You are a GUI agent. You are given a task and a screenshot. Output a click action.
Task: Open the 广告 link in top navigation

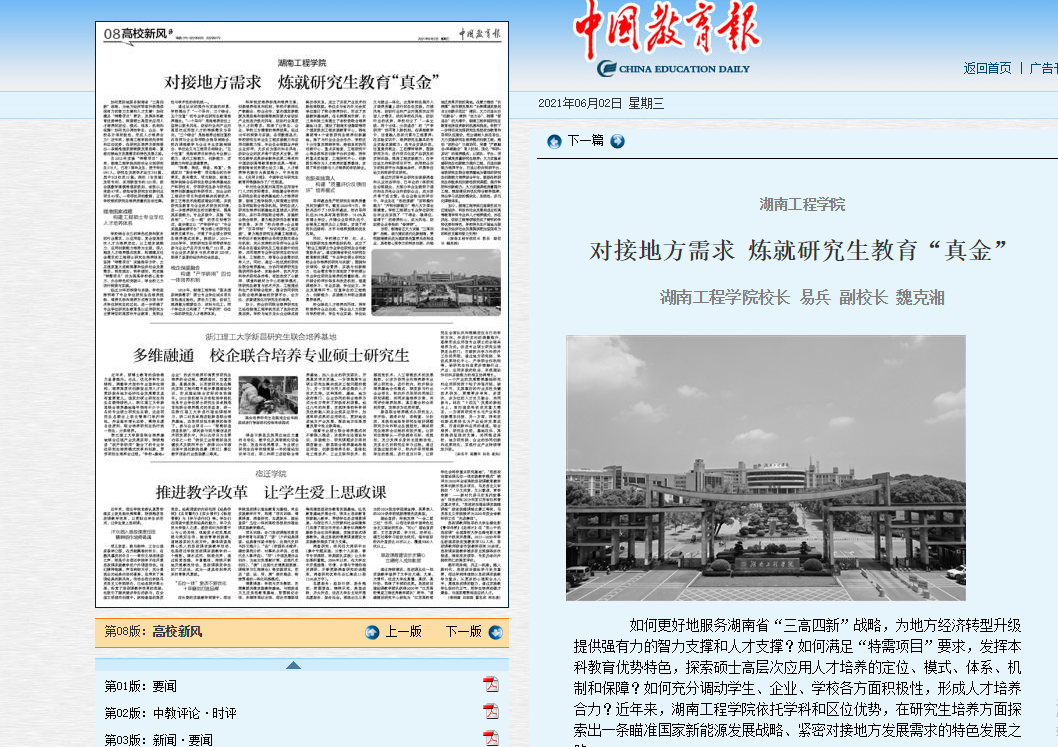(x=1043, y=68)
